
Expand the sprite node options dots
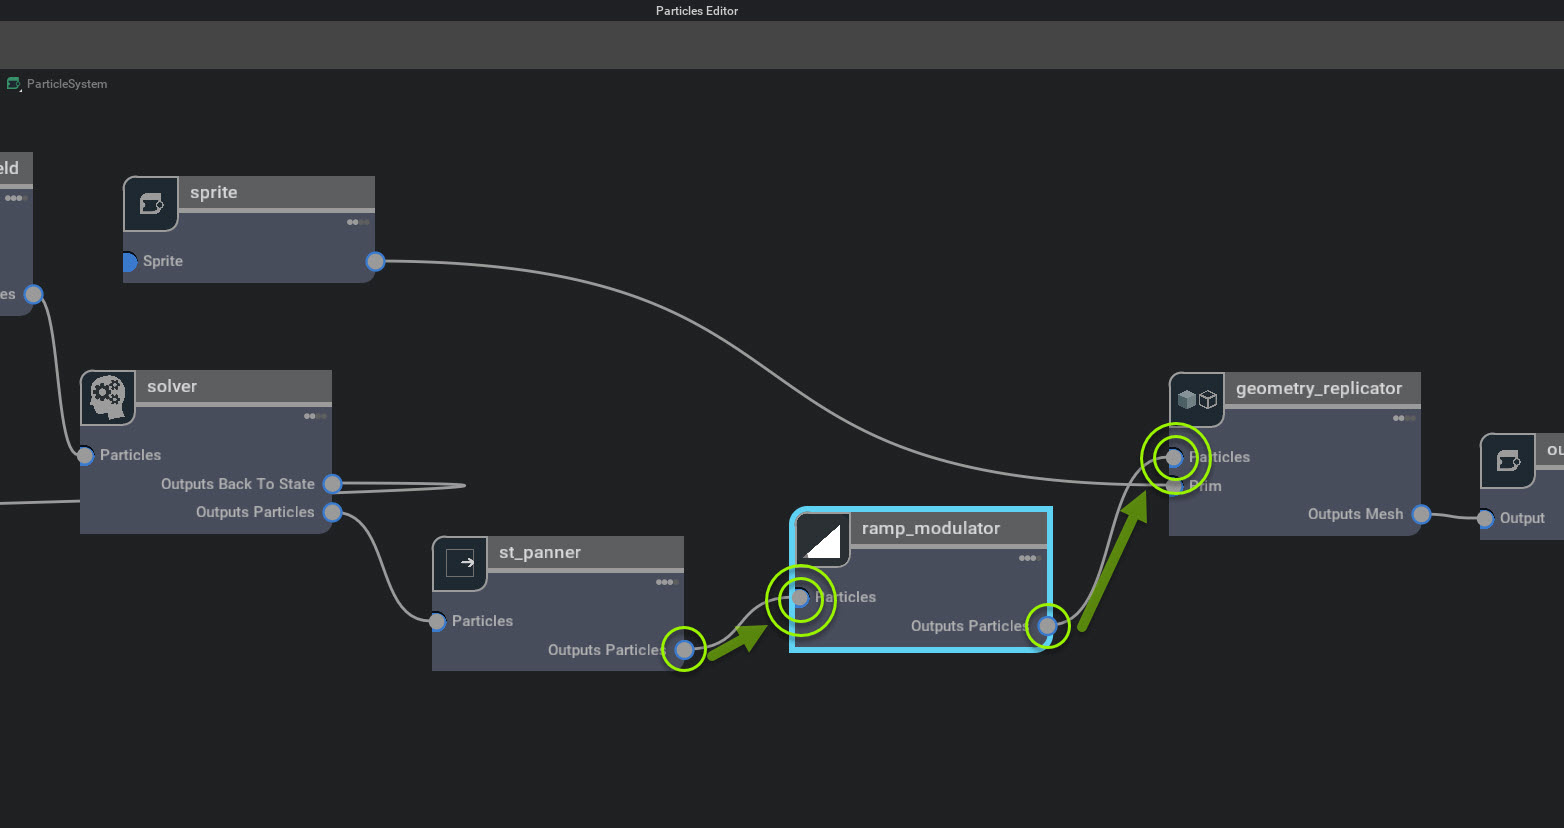[358, 222]
